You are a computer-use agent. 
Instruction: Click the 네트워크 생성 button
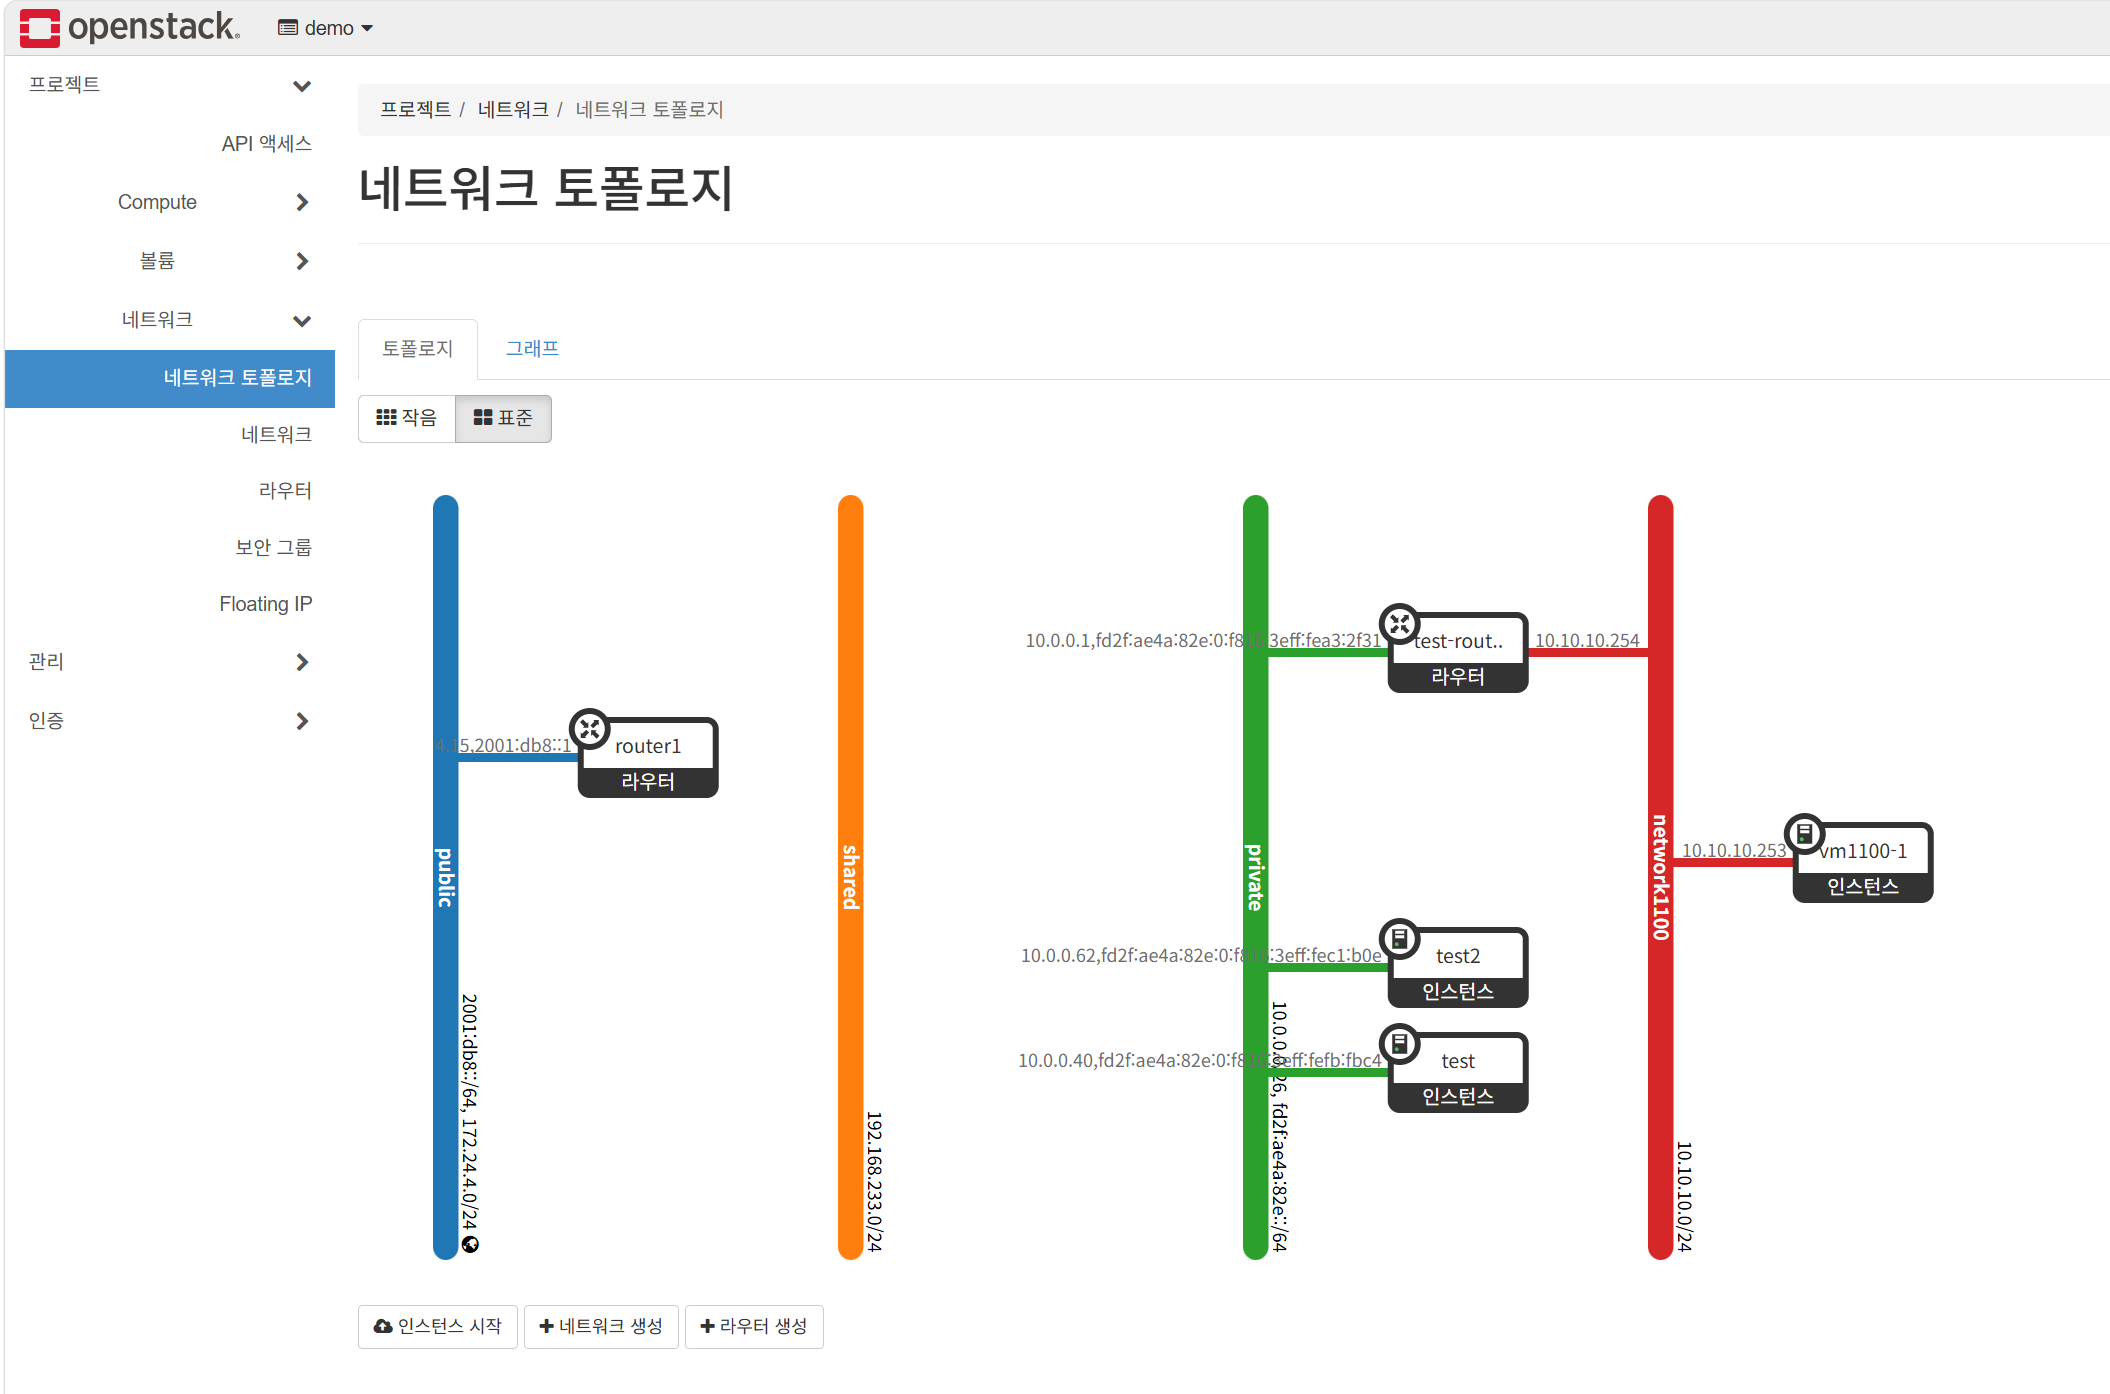tap(601, 1326)
